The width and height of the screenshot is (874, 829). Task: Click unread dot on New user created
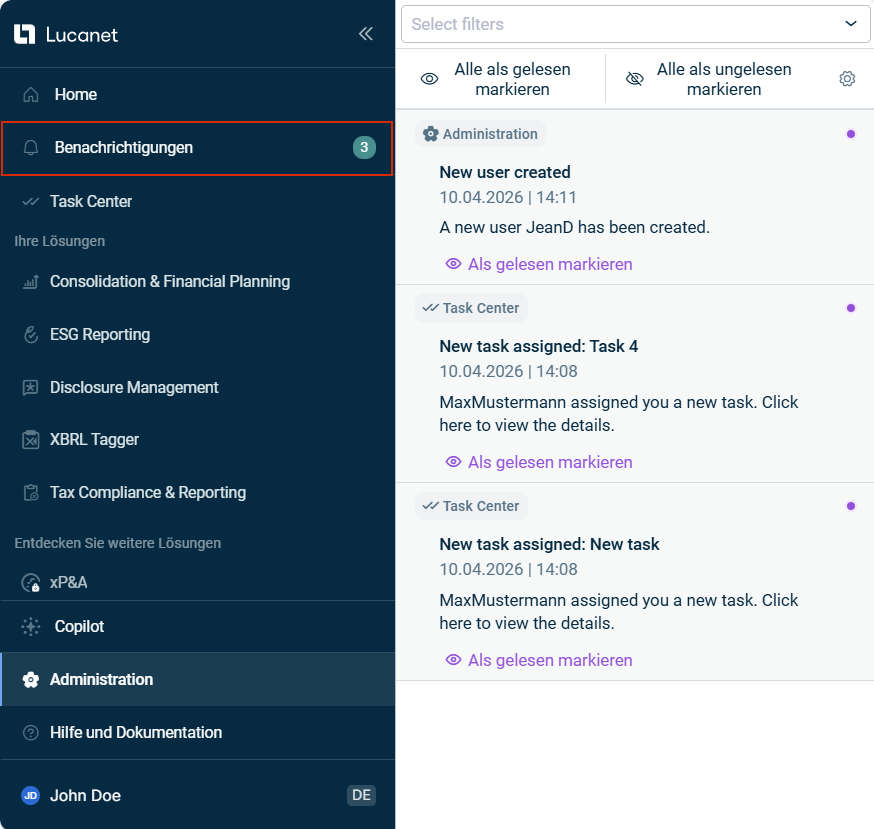851,134
